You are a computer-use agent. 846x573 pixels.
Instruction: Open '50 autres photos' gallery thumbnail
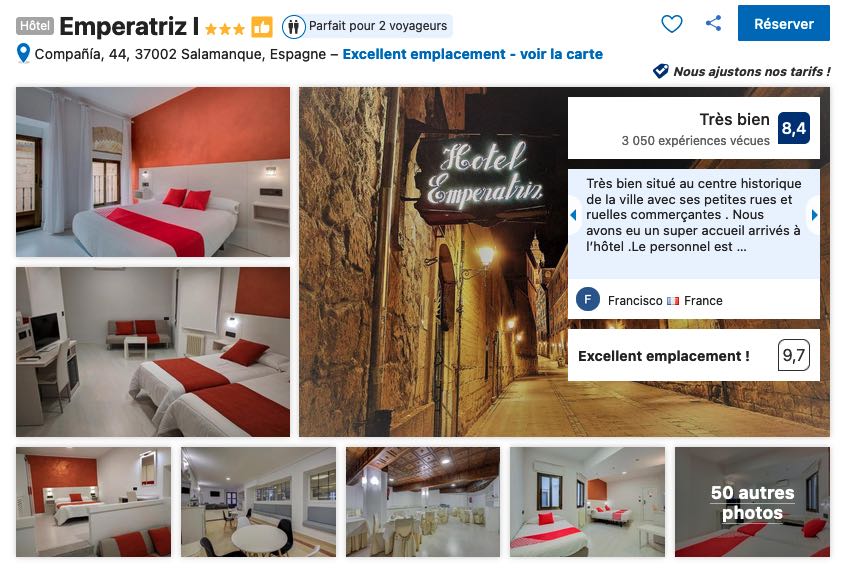[x=752, y=502]
